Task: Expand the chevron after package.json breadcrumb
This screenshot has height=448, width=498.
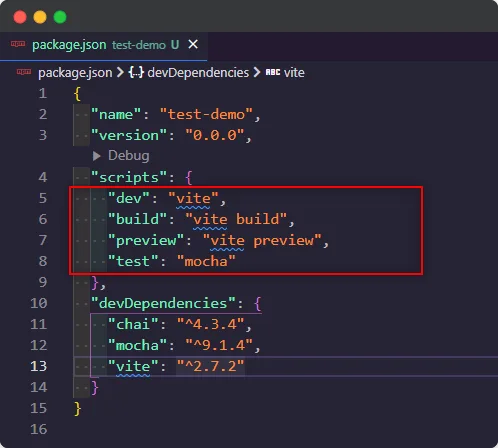Action: pyautogui.click(x=120, y=72)
